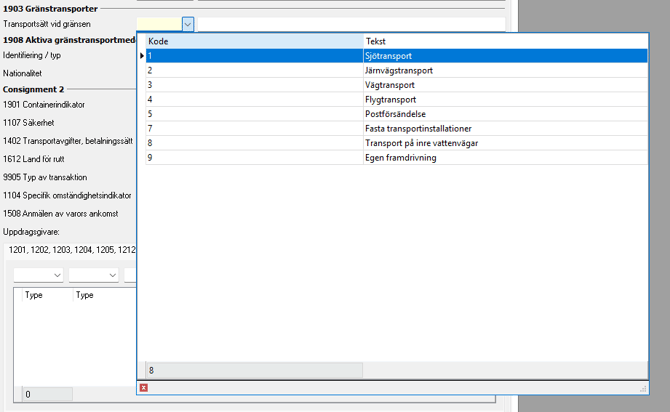Select Egen framdrivning option
The image size is (670, 412).
pyautogui.click(x=401, y=157)
